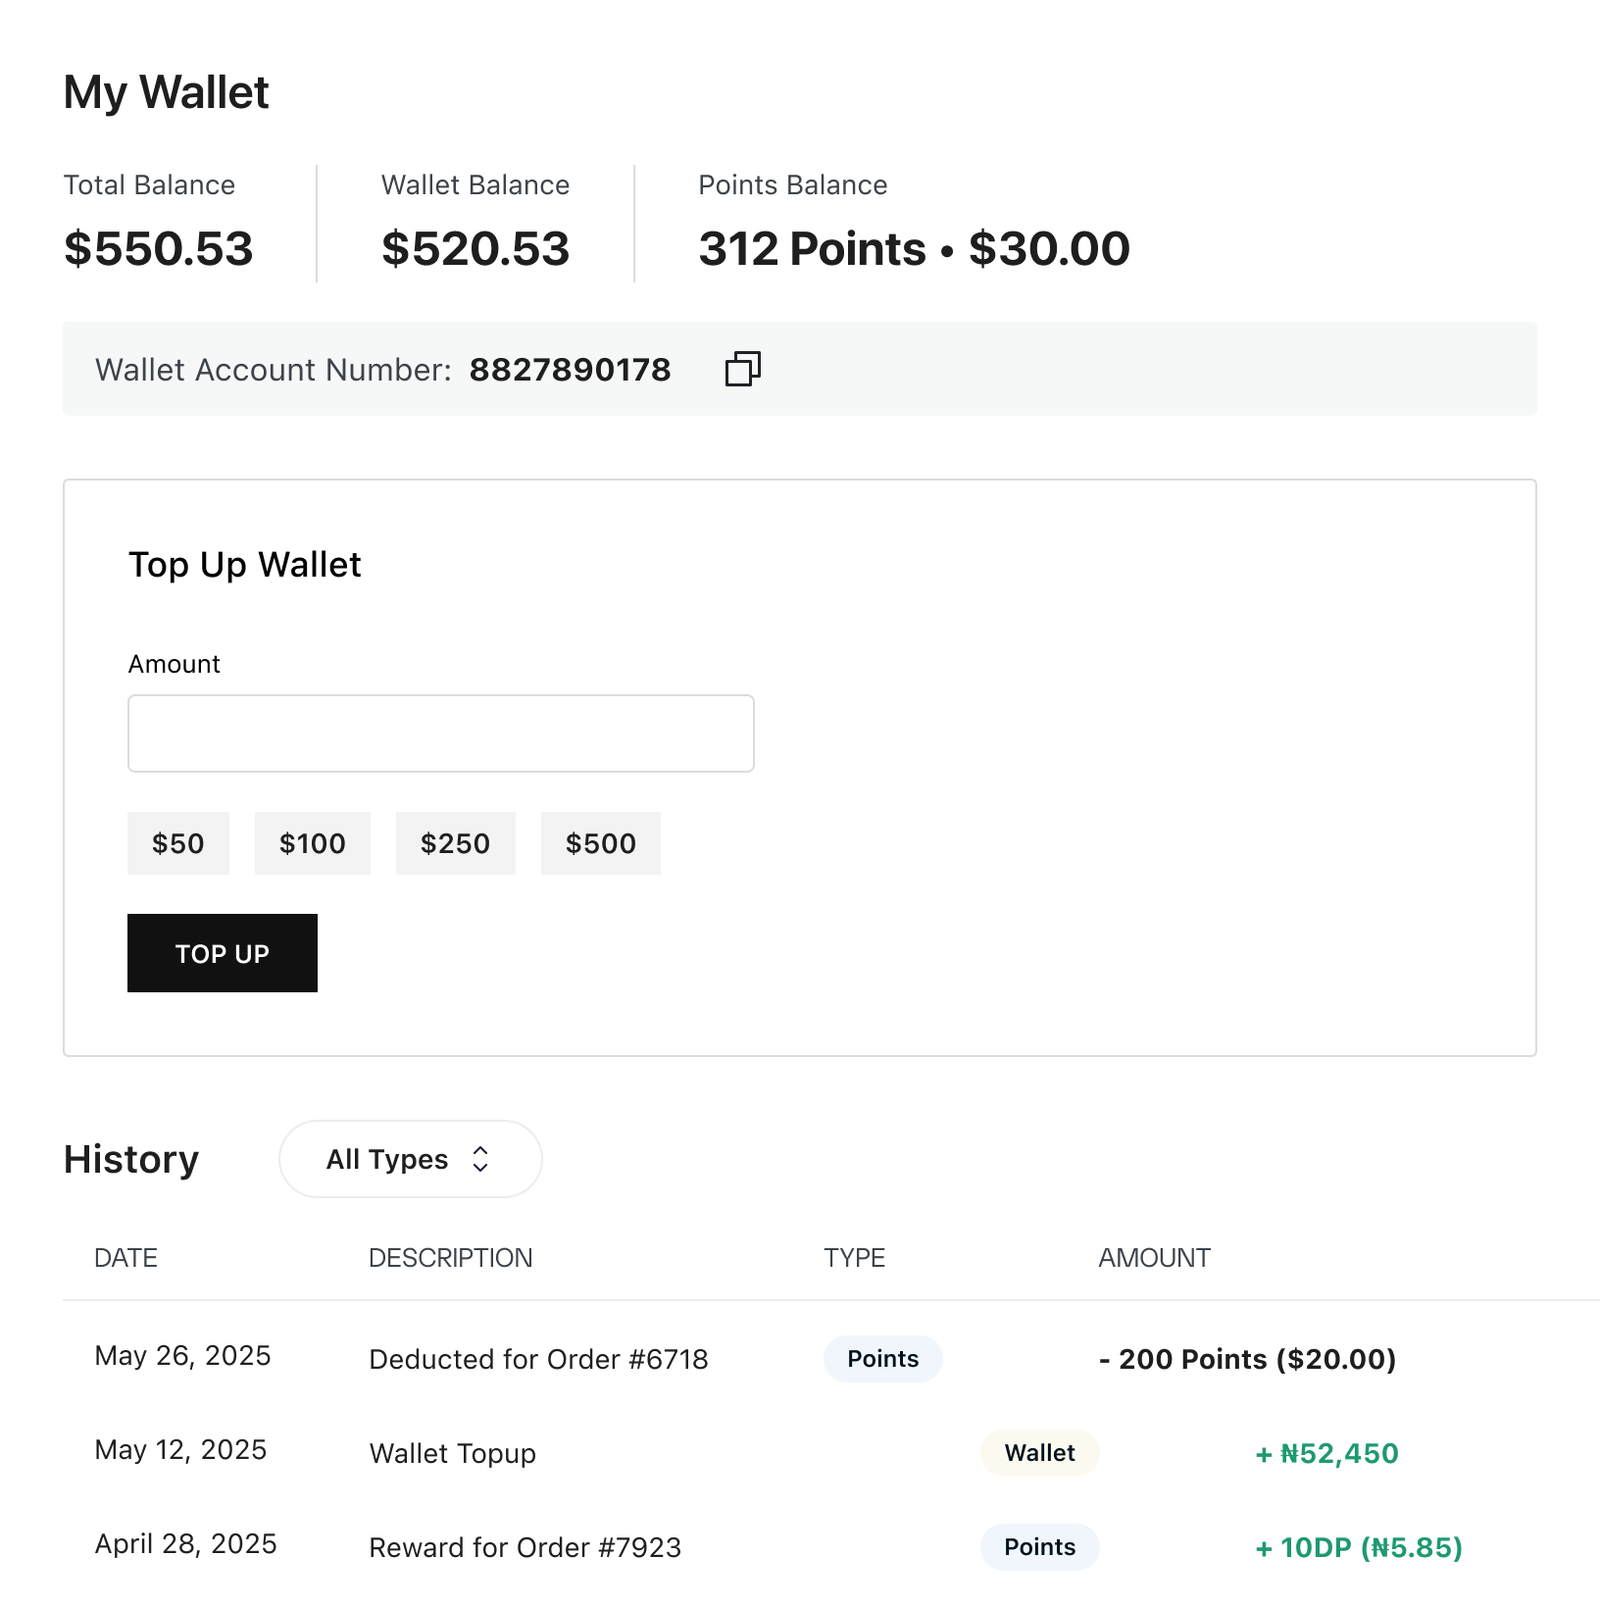The image size is (1600, 1614).
Task: Select the $50 preset amount
Action: coord(178,843)
